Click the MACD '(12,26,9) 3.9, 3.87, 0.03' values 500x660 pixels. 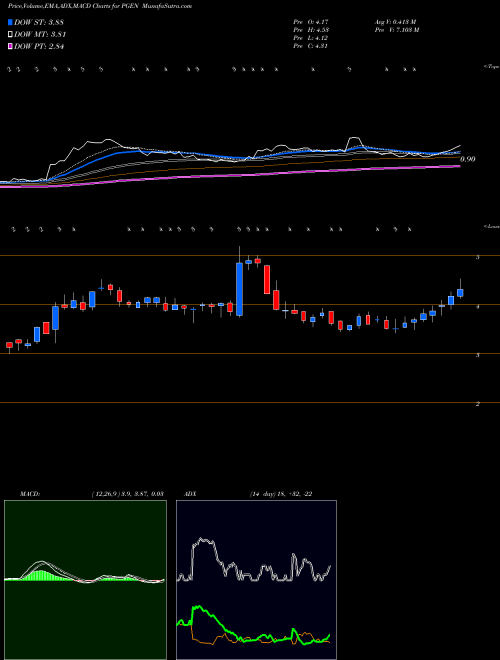tap(128, 494)
